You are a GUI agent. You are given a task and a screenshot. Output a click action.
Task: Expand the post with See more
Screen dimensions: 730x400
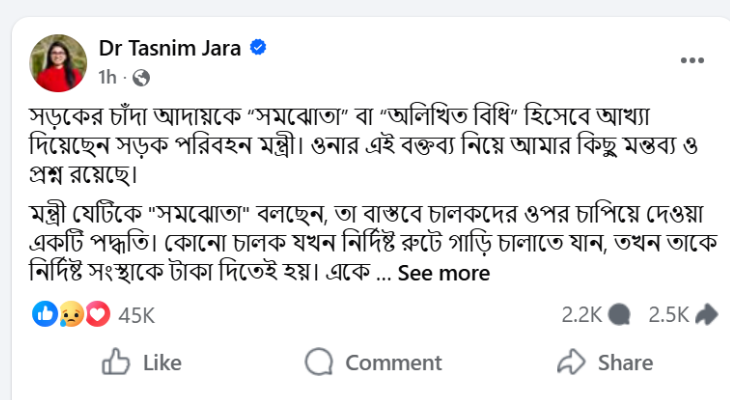coord(443,273)
